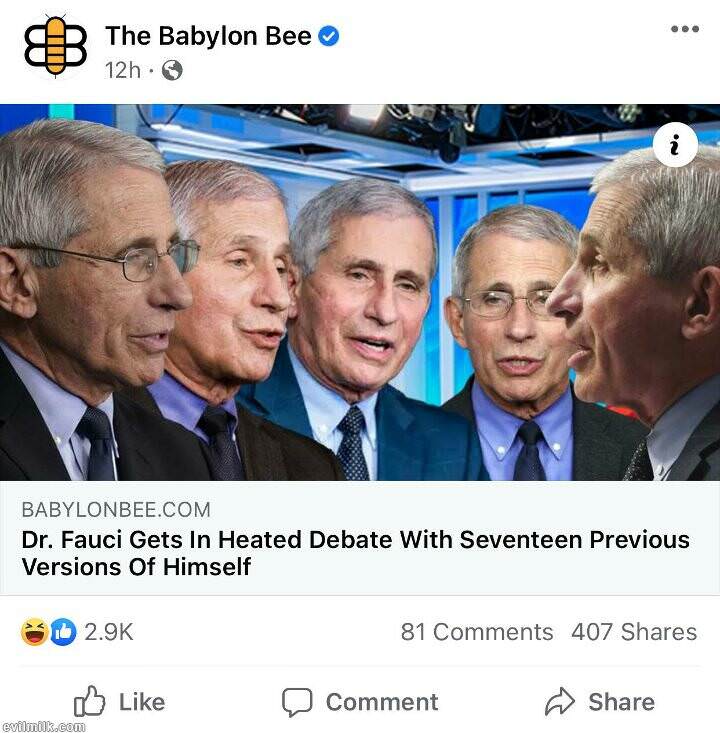Open The Babylon Bee page name
720x733 pixels.
[x=208, y=36]
